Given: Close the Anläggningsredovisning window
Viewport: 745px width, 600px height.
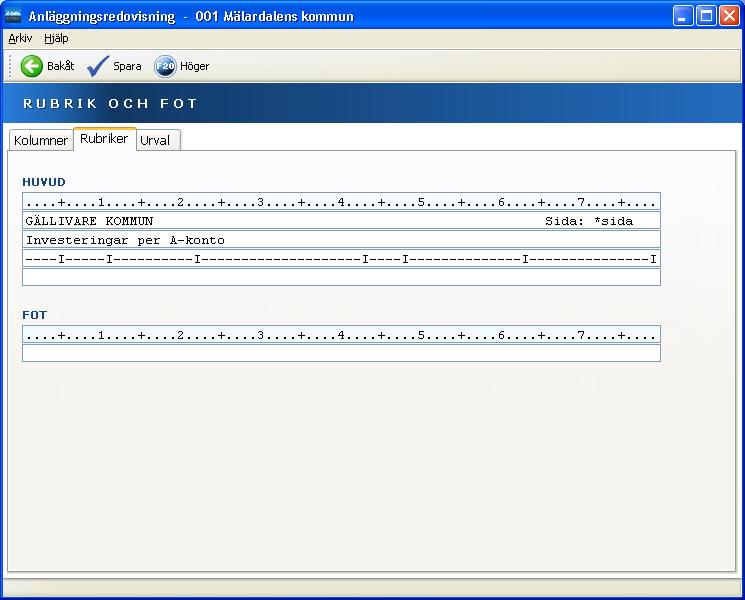Looking at the screenshot, I should click(729, 16).
